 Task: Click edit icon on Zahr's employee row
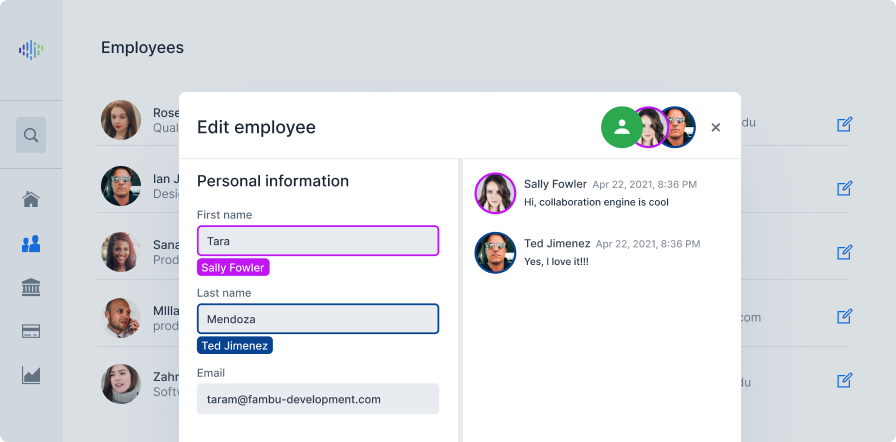(x=845, y=380)
